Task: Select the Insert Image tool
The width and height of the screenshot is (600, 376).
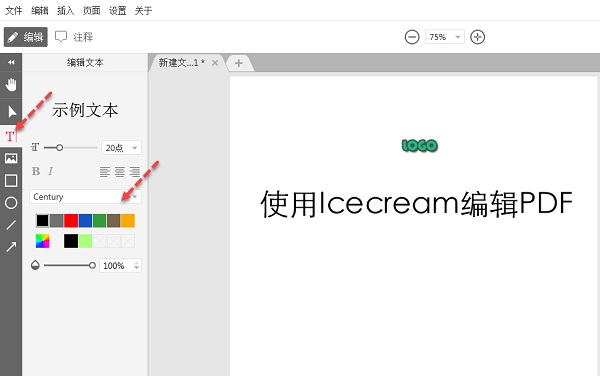Action: pyautogui.click(x=11, y=158)
